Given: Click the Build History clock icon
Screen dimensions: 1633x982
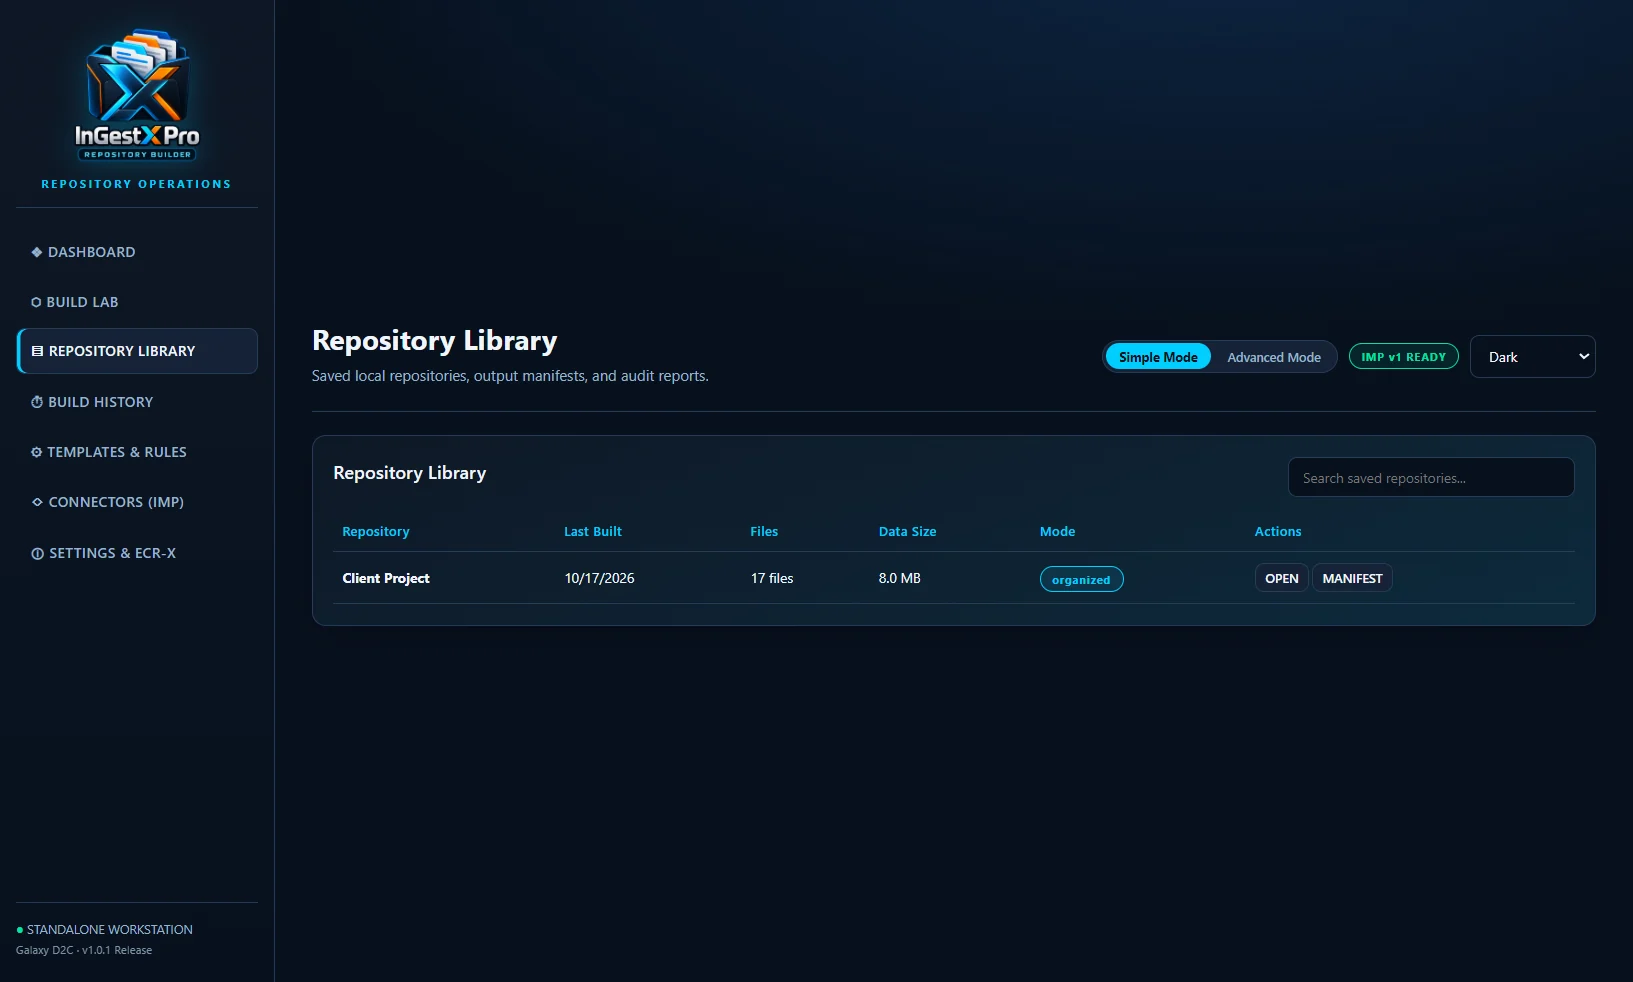Looking at the screenshot, I should [37, 402].
